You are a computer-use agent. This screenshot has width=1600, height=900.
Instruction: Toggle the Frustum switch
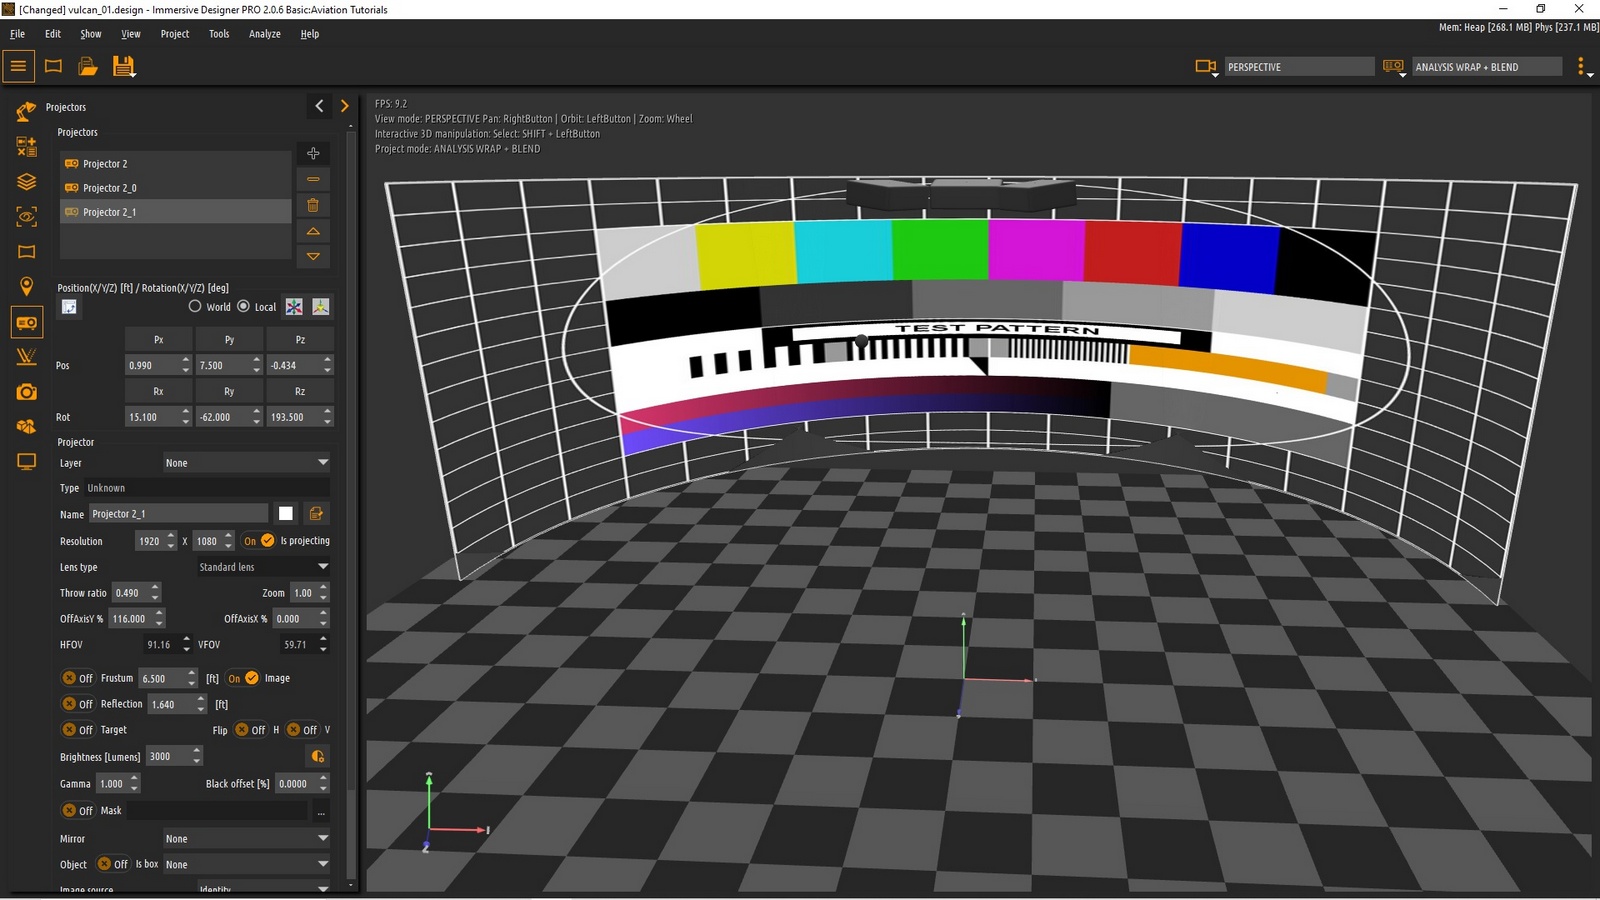77,678
